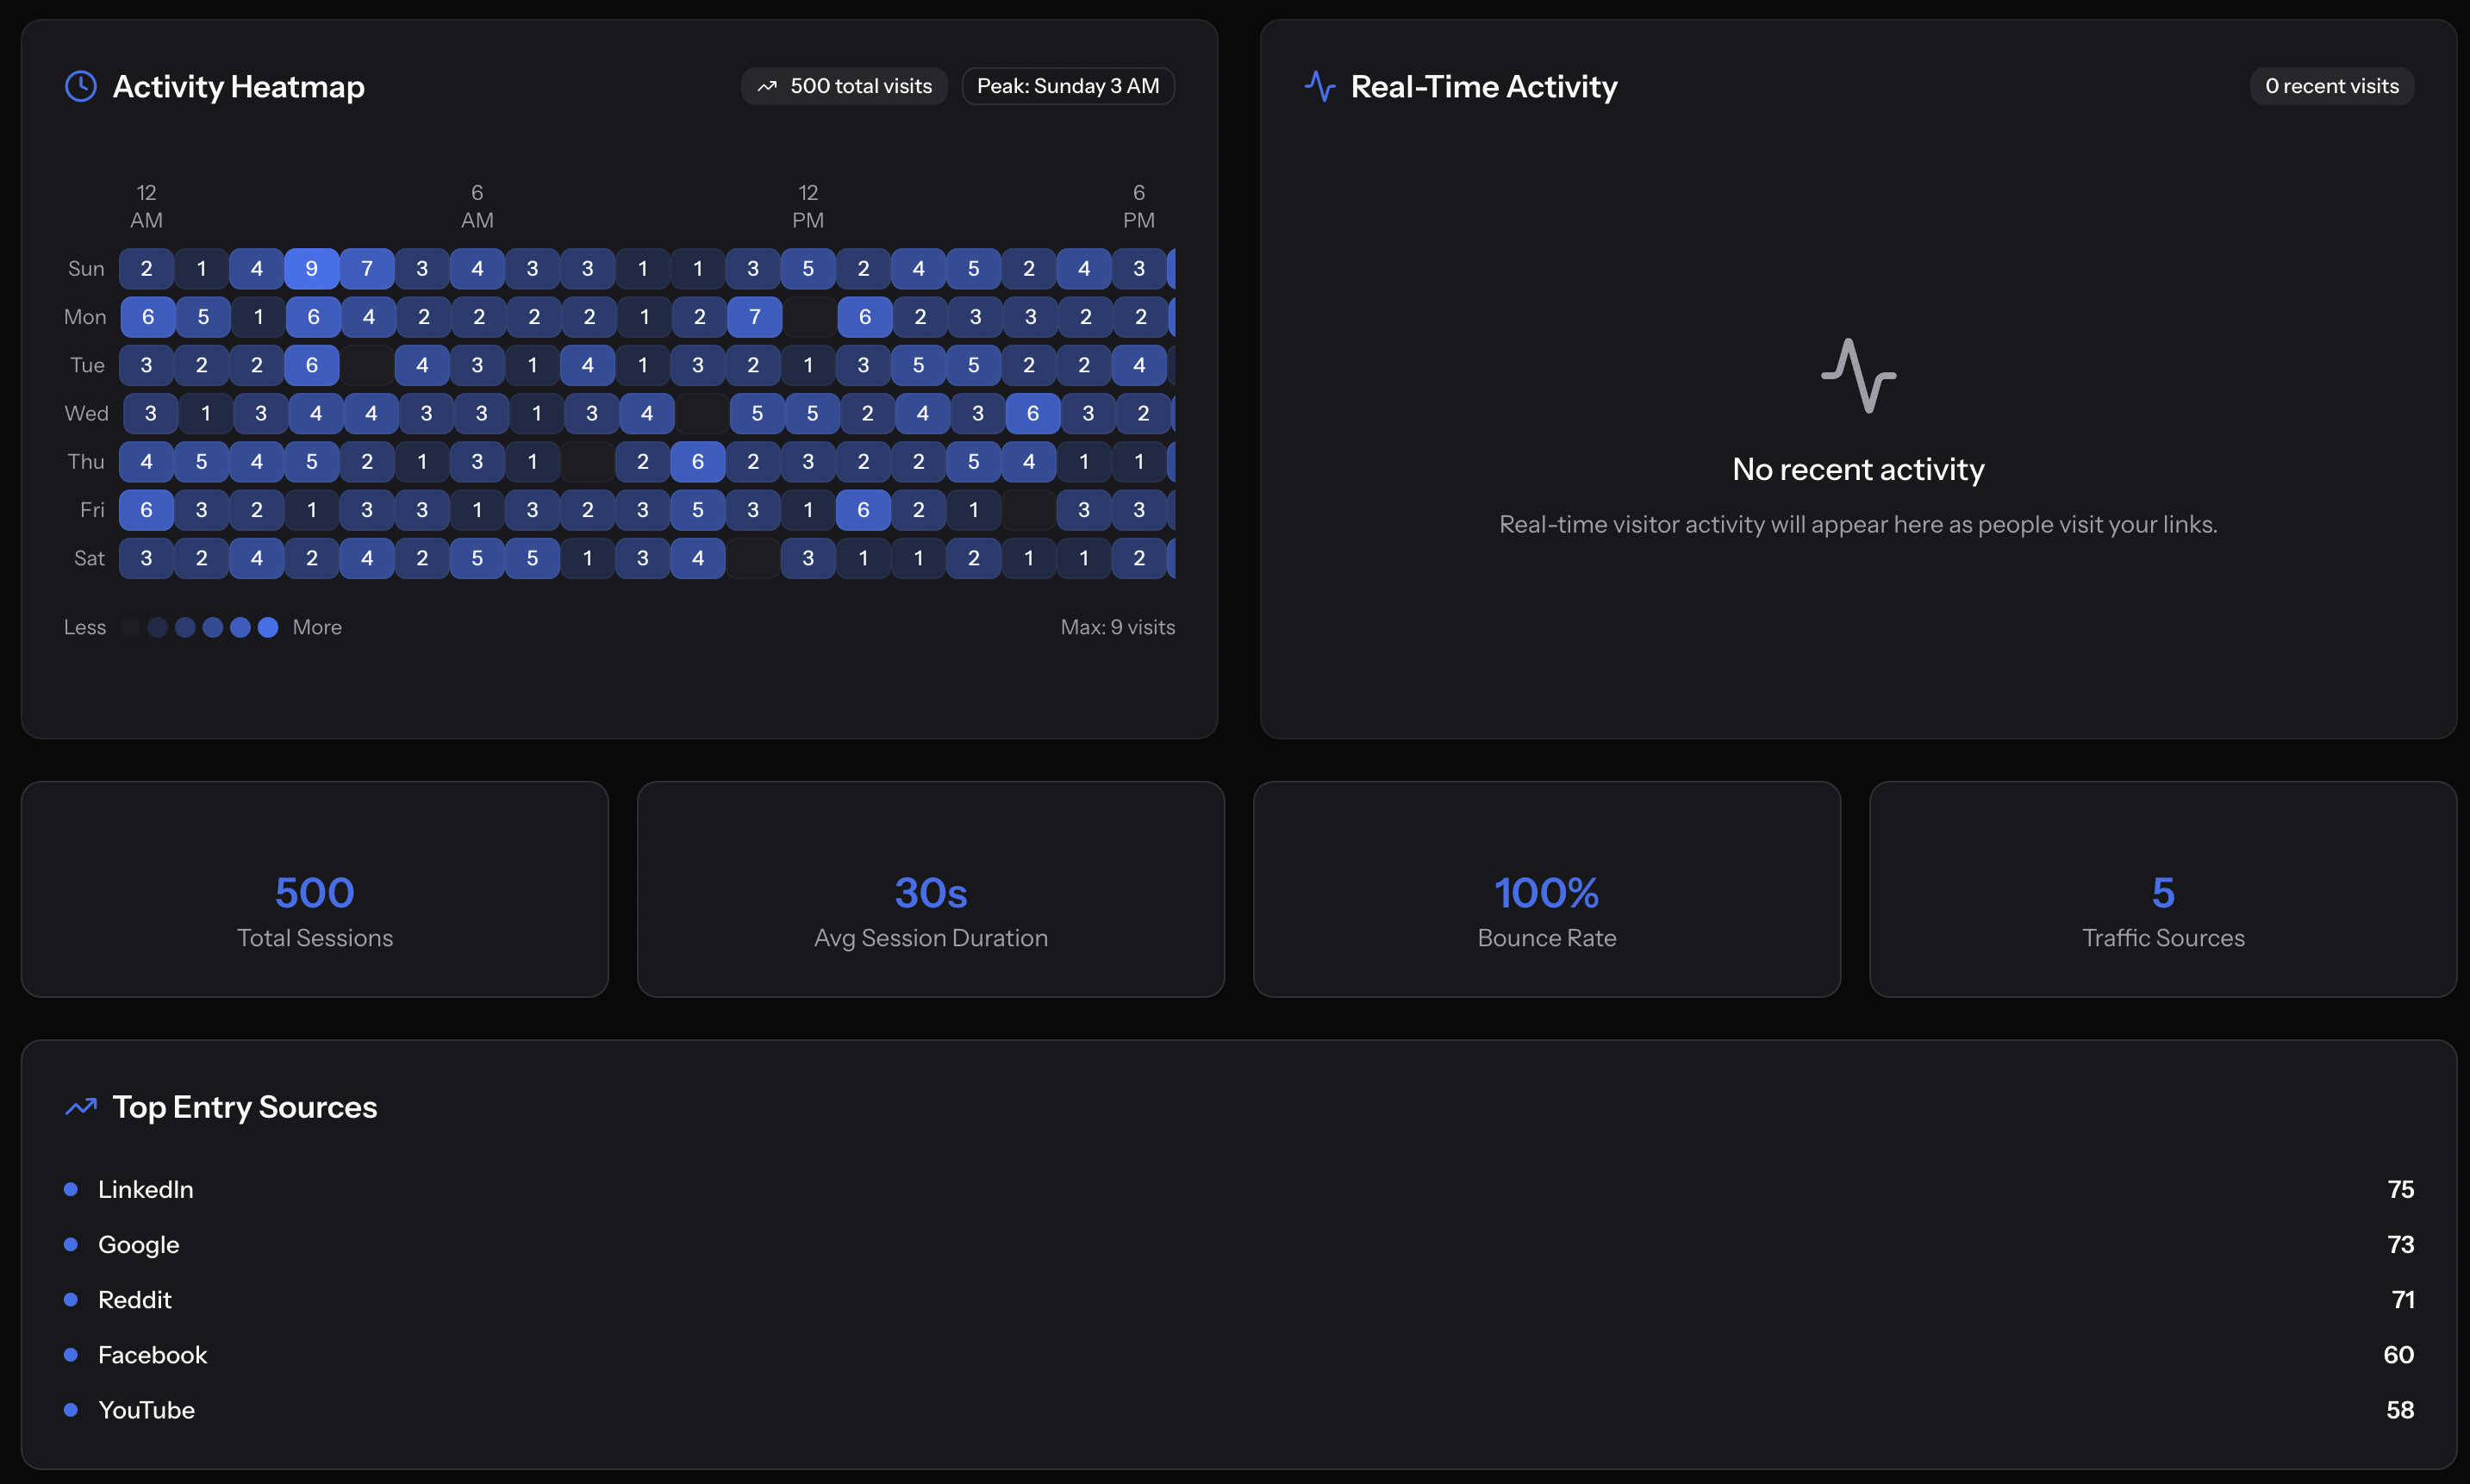Select the Google entry source row
This screenshot has height=1484, width=2470.
click(x=1239, y=1244)
